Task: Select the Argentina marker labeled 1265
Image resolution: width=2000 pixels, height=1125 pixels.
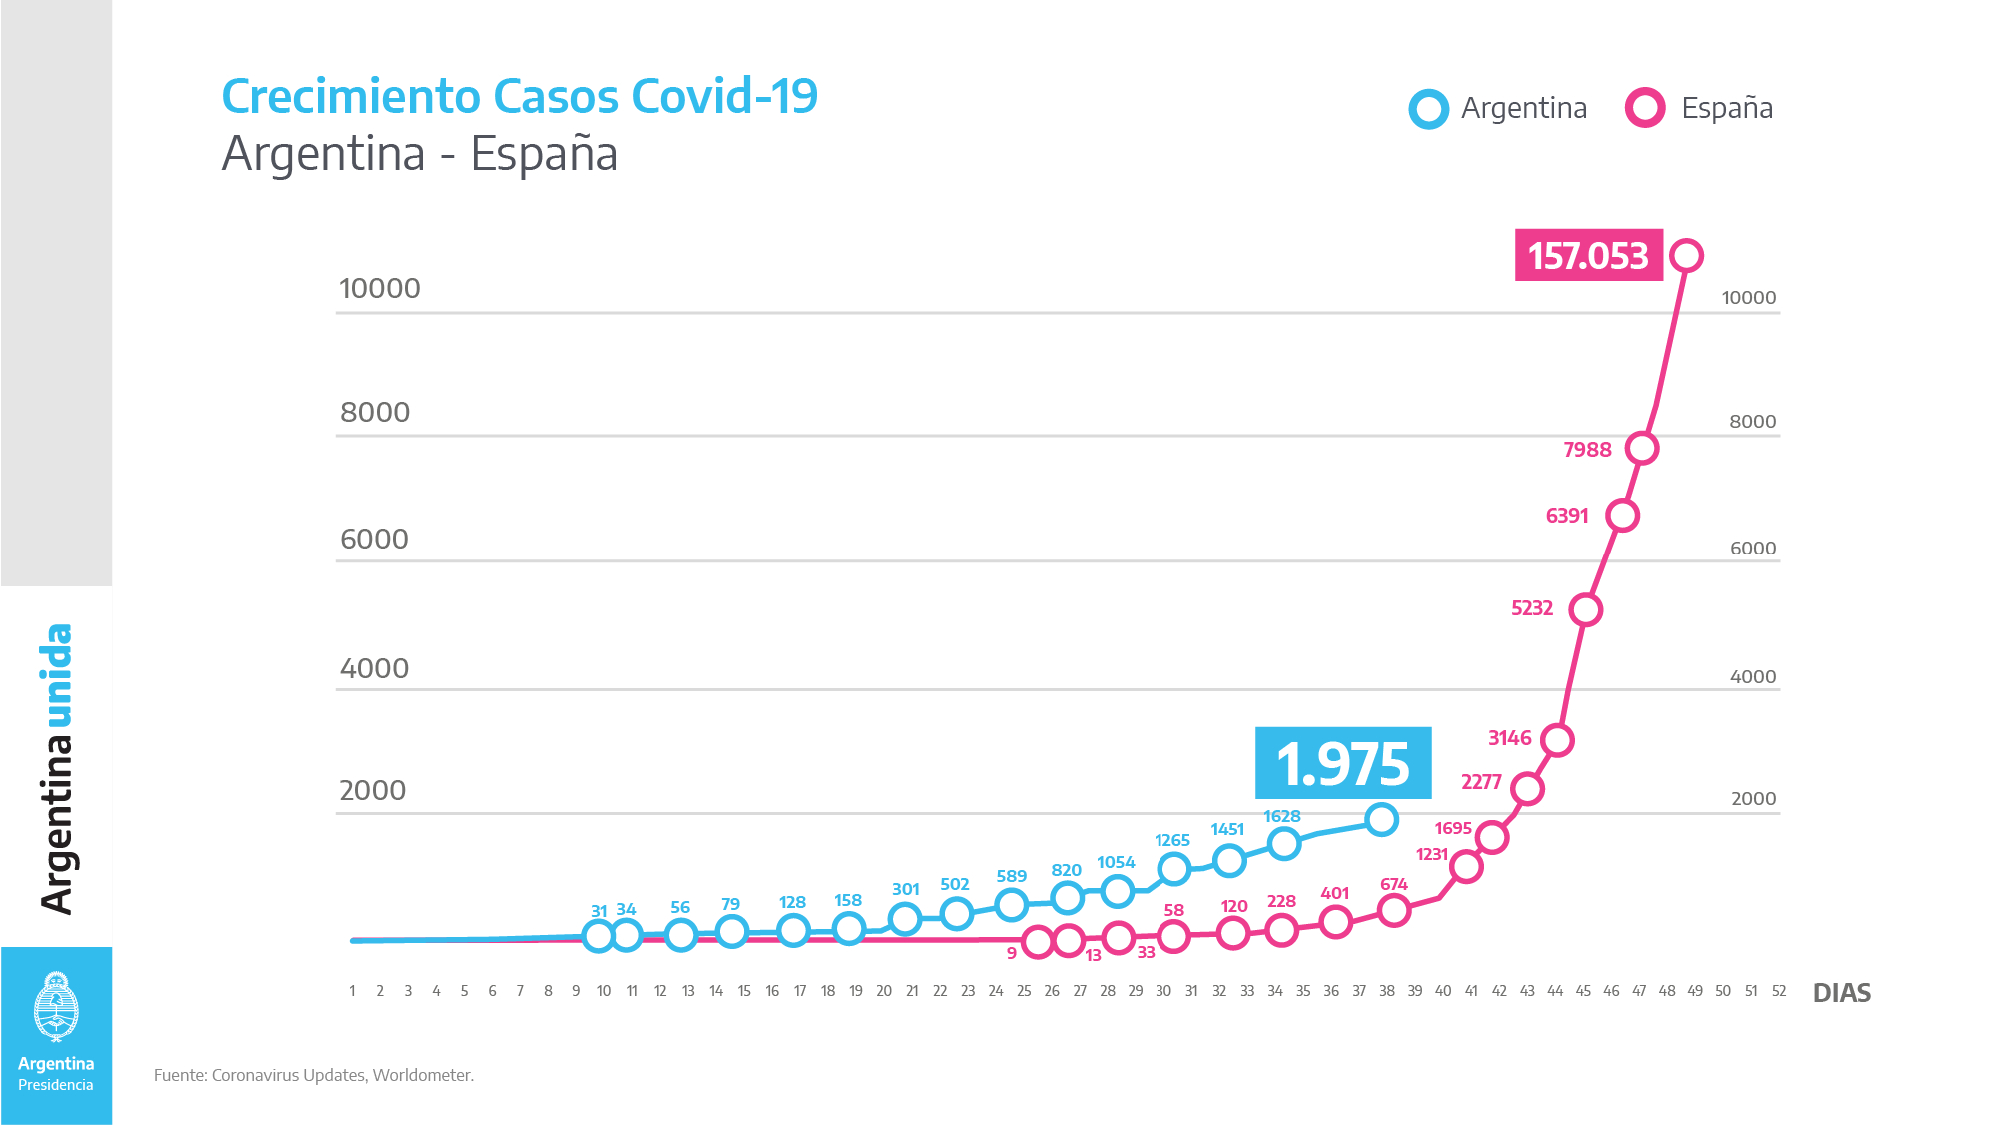Action: (x=1174, y=869)
